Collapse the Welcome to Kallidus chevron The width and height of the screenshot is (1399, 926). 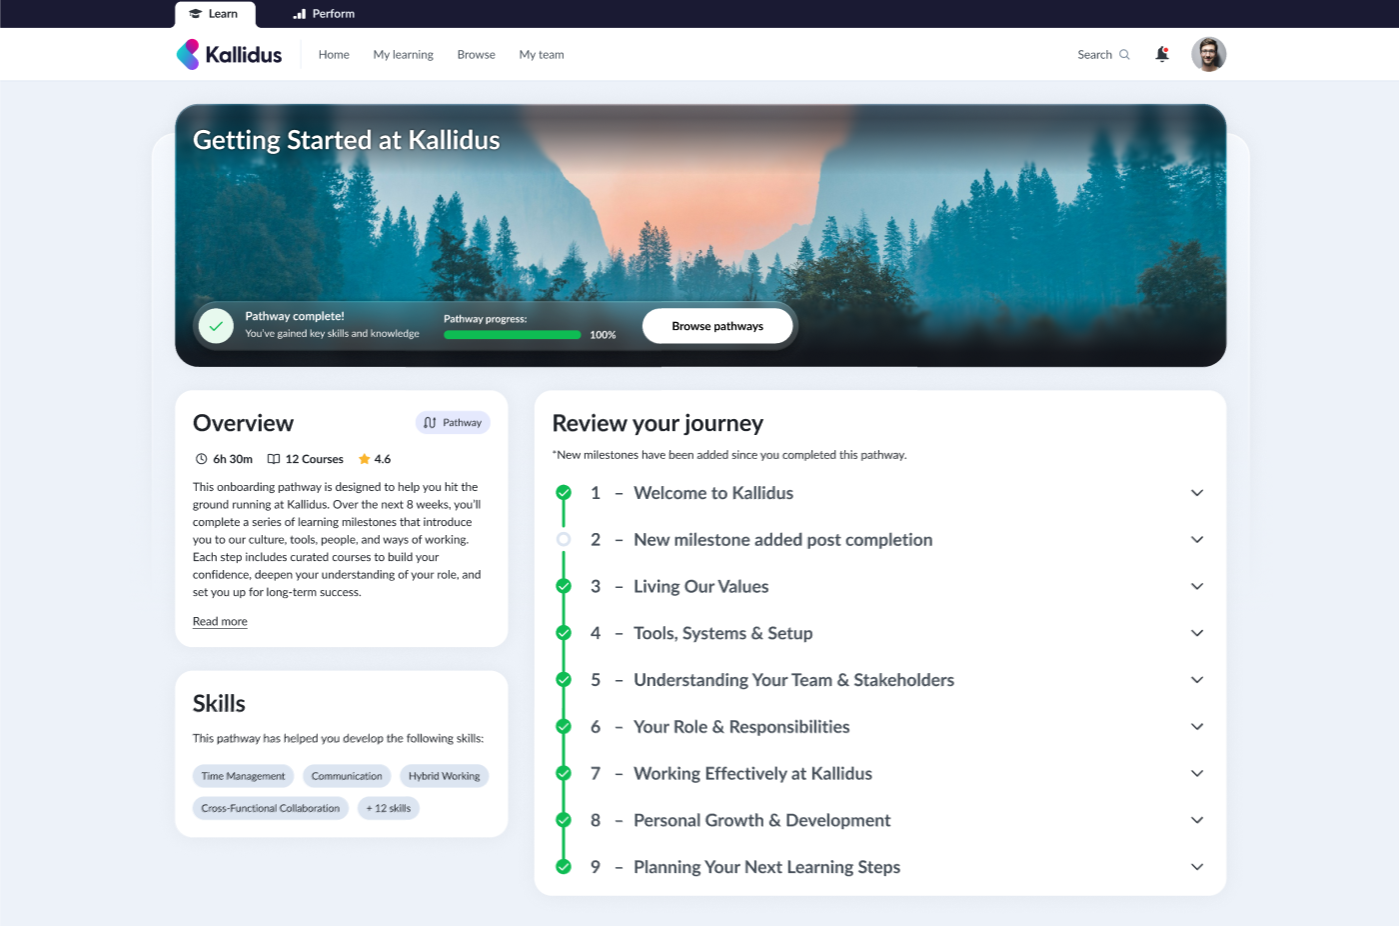[1197, 492]
